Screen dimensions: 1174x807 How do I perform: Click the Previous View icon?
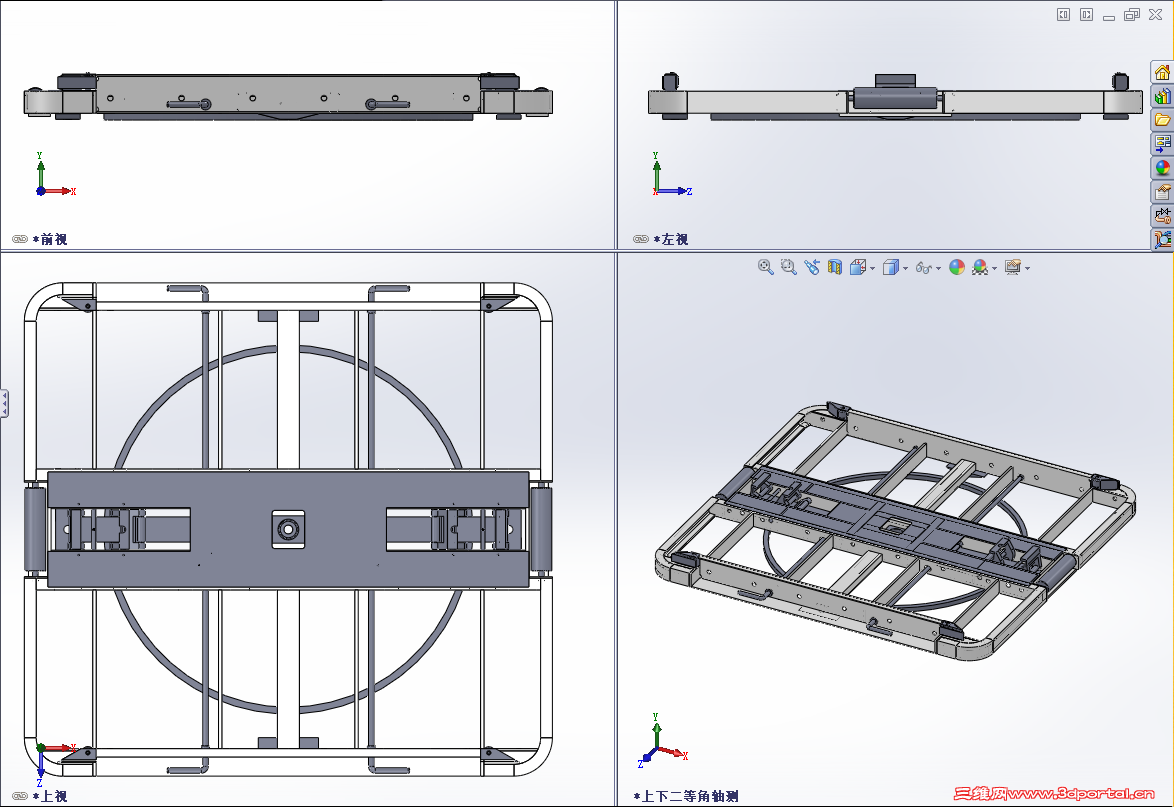pos(812,267)
